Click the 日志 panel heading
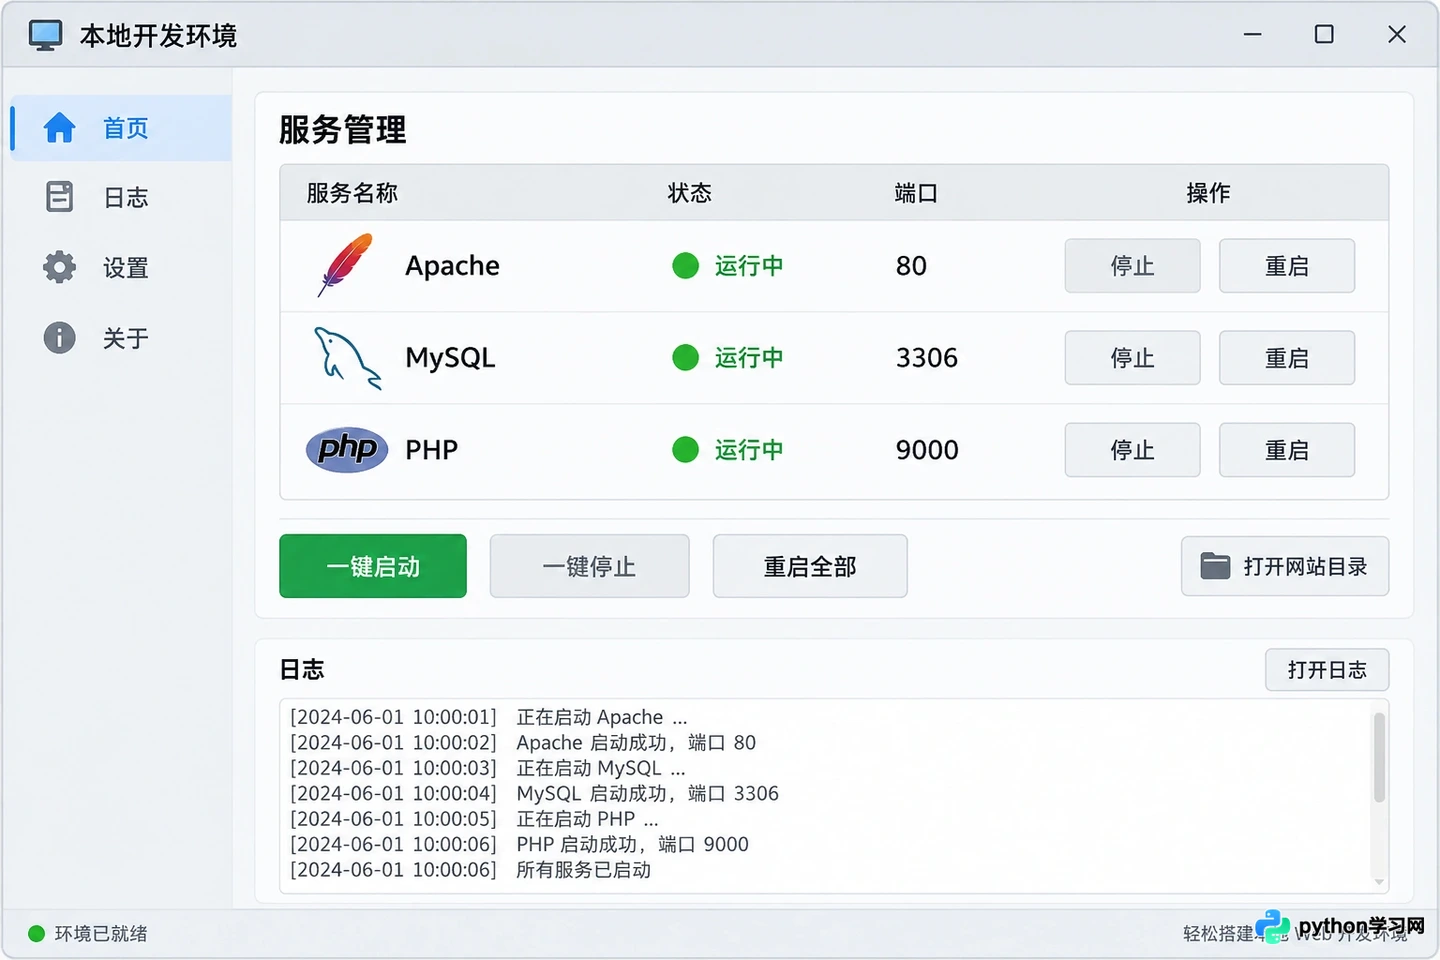Viewport: 1440px width, 960px height. coord(302,670)
